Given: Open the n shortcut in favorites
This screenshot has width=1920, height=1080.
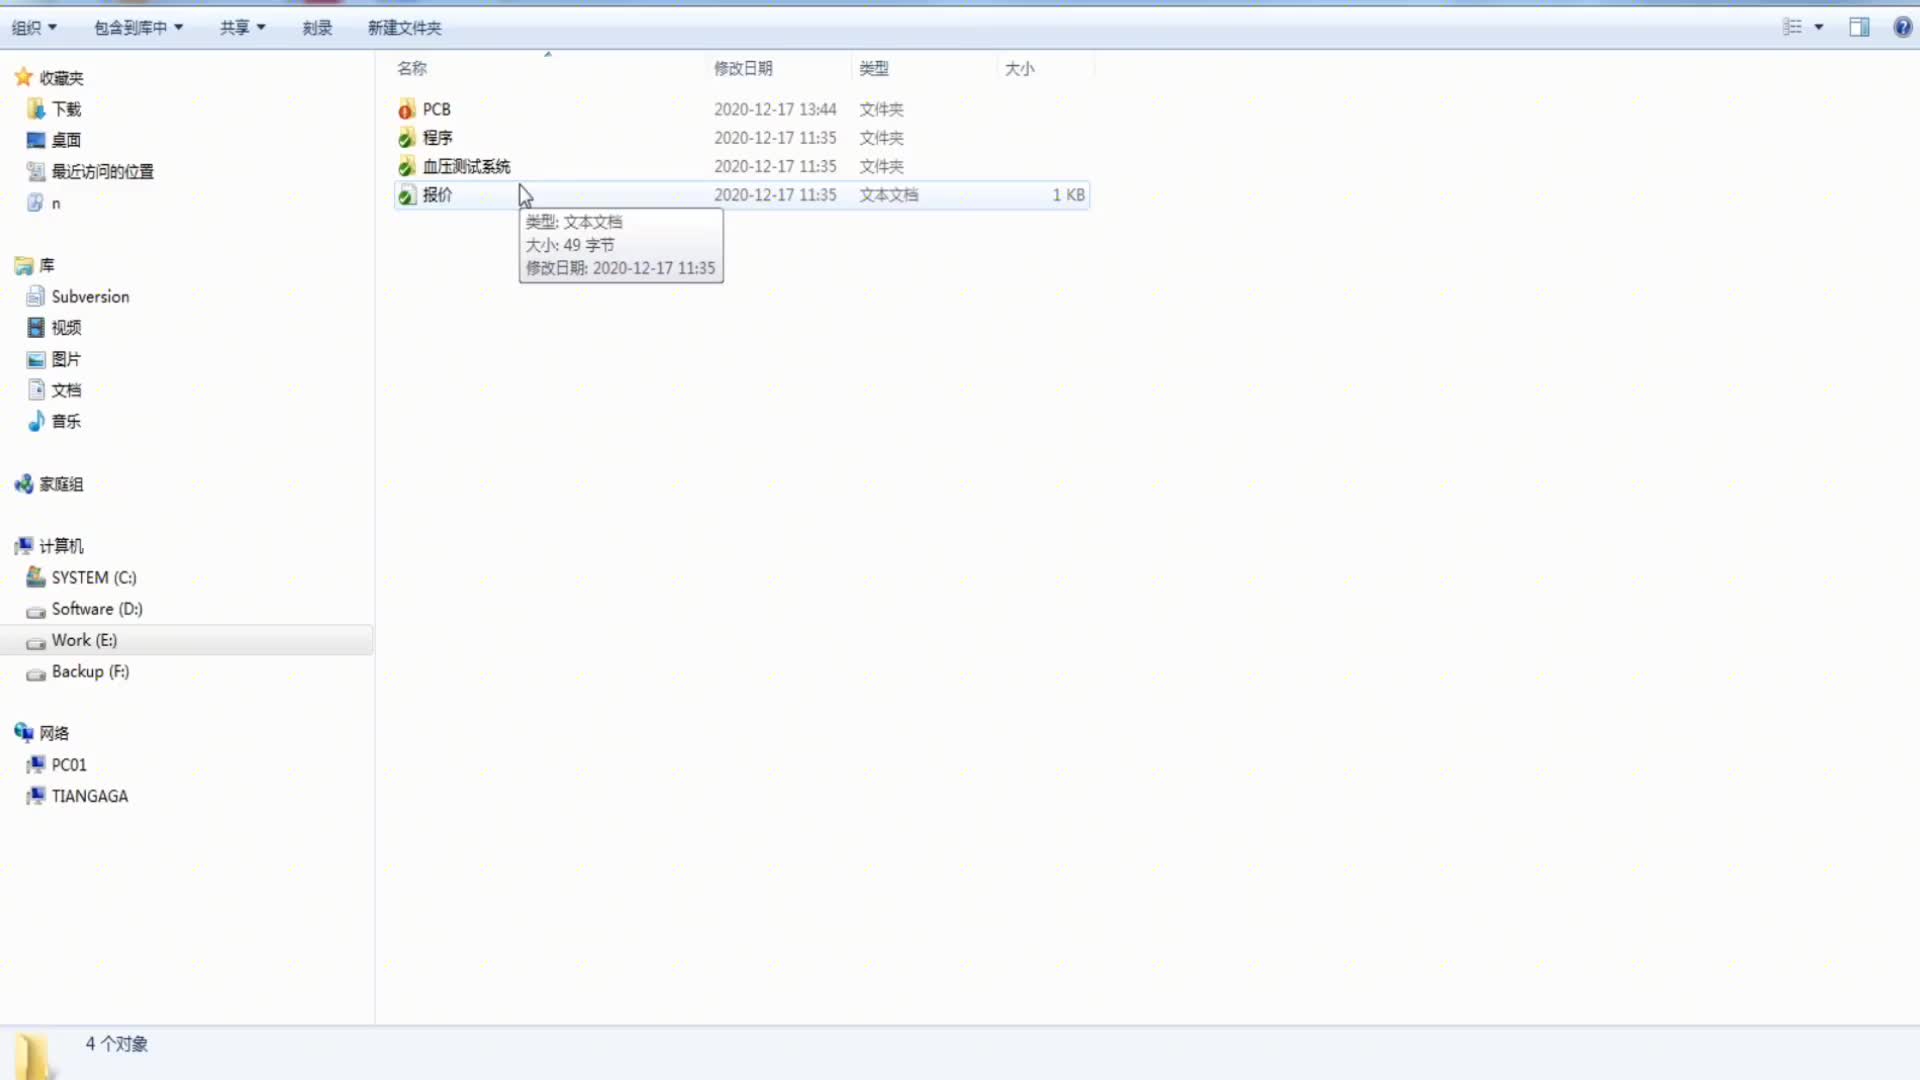Looking at the screenshot, I should tap(56, 203).
